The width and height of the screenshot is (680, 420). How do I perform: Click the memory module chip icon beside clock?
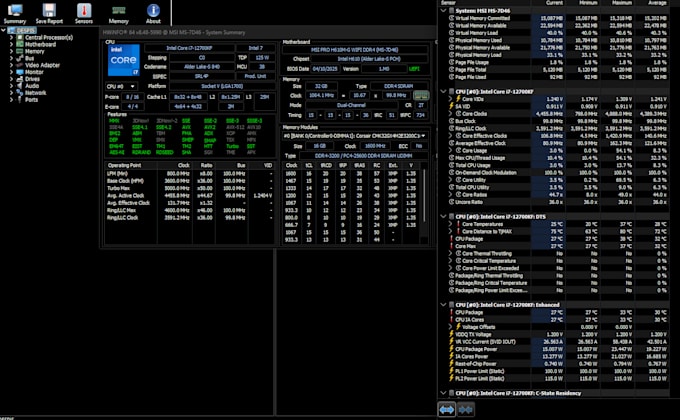[x=421, y=95]
